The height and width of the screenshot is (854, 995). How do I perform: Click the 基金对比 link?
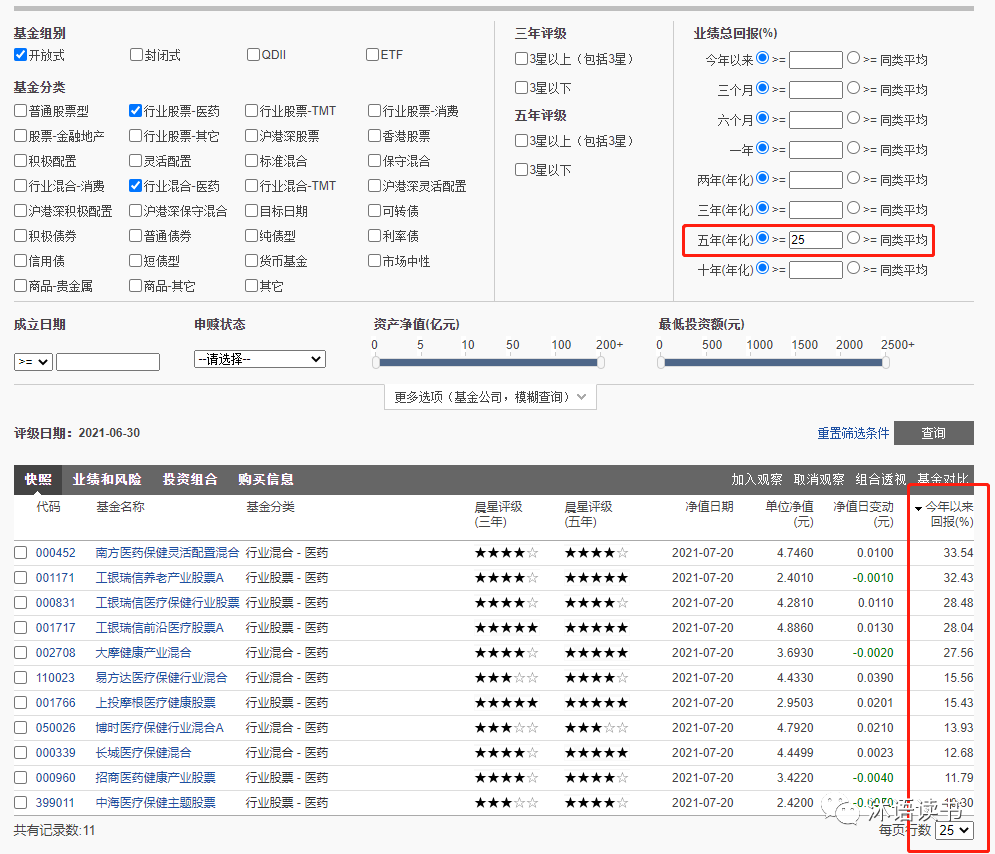942,479
